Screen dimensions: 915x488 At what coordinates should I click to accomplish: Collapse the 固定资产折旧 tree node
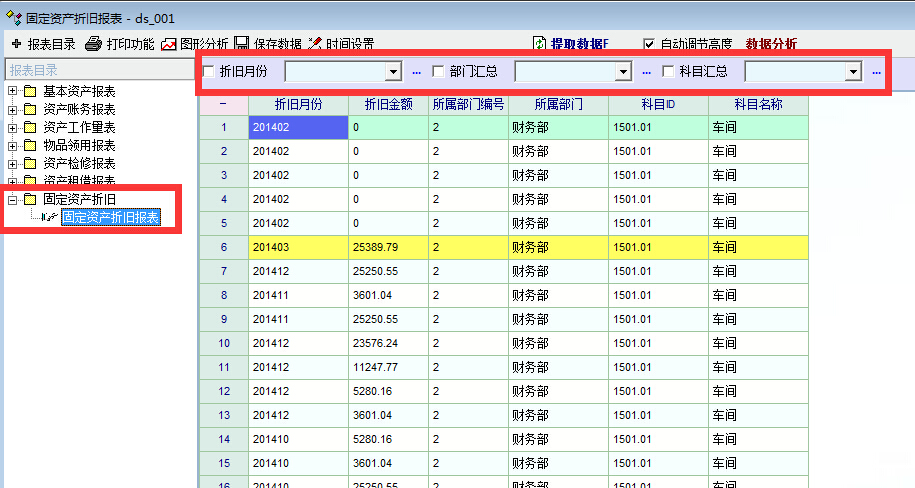(x=12, y=200)
